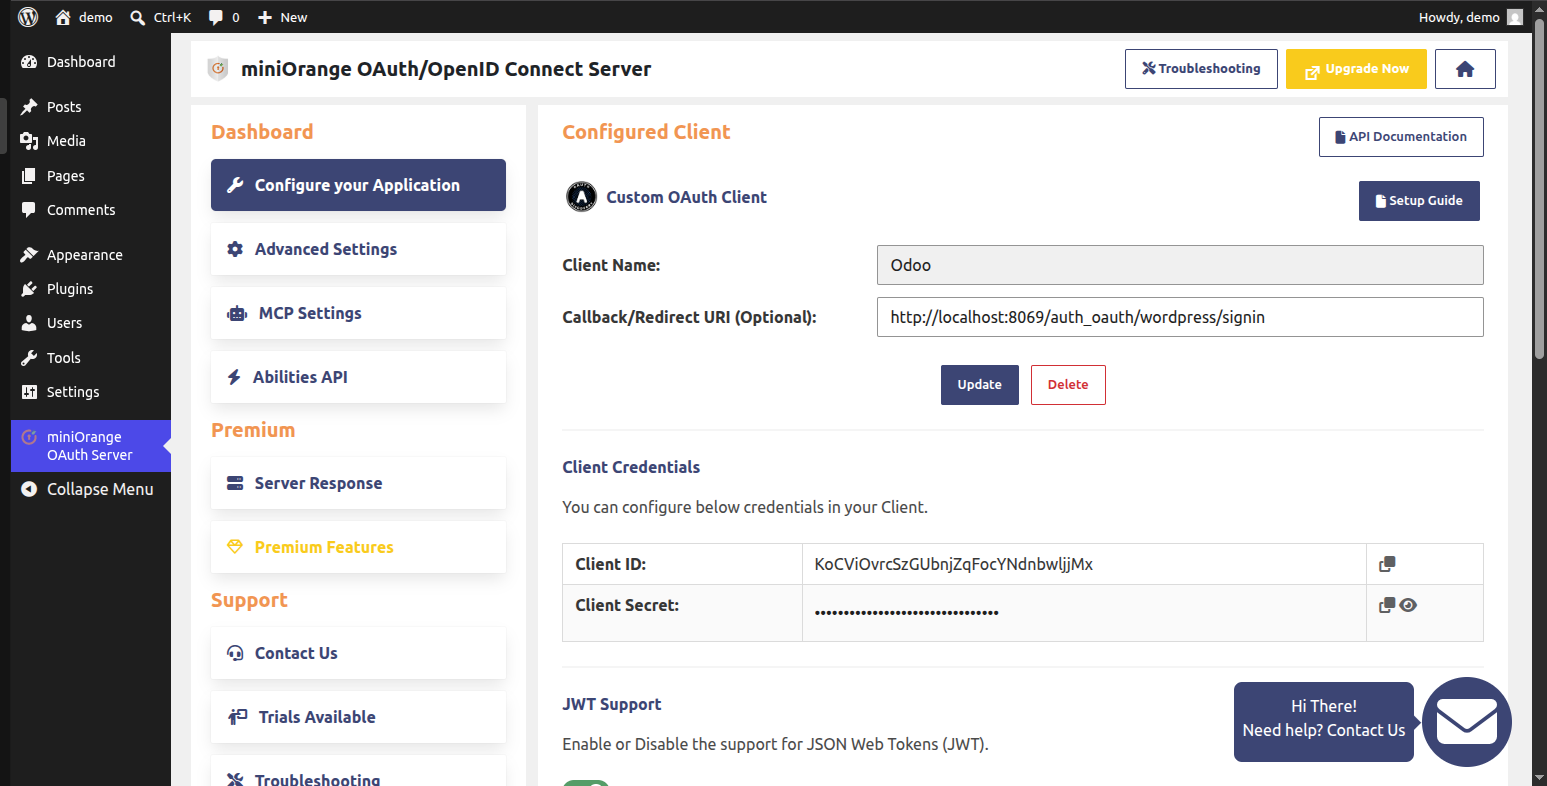Screen dimensions: 1547x786
Task: Copy the Client Secret to clipboard
Action: [1387, 605]
